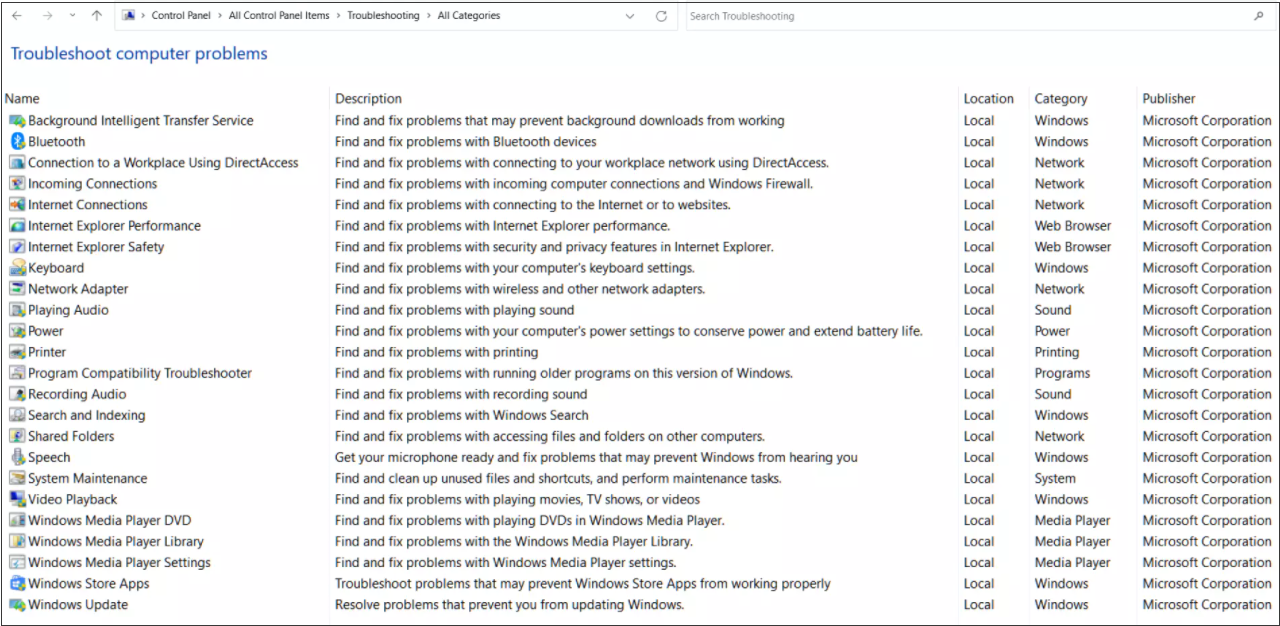The height and width of the screenshot is (626, 1280).
Task: Click the Video Playback icon
Action: (x=17, y=499)
